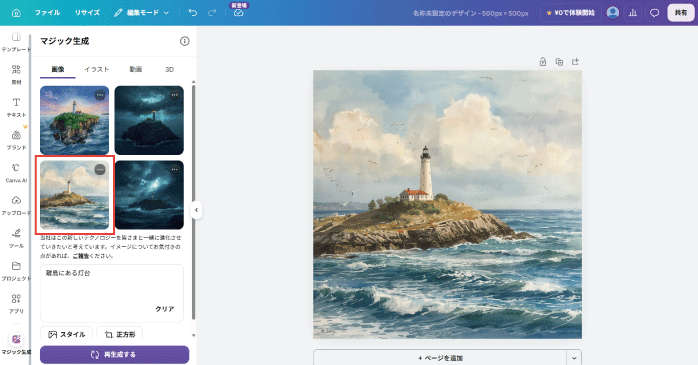Screen dimensions: 698x365
Task: Open アプリ in the sidebar
Action: tap(16, 304)
